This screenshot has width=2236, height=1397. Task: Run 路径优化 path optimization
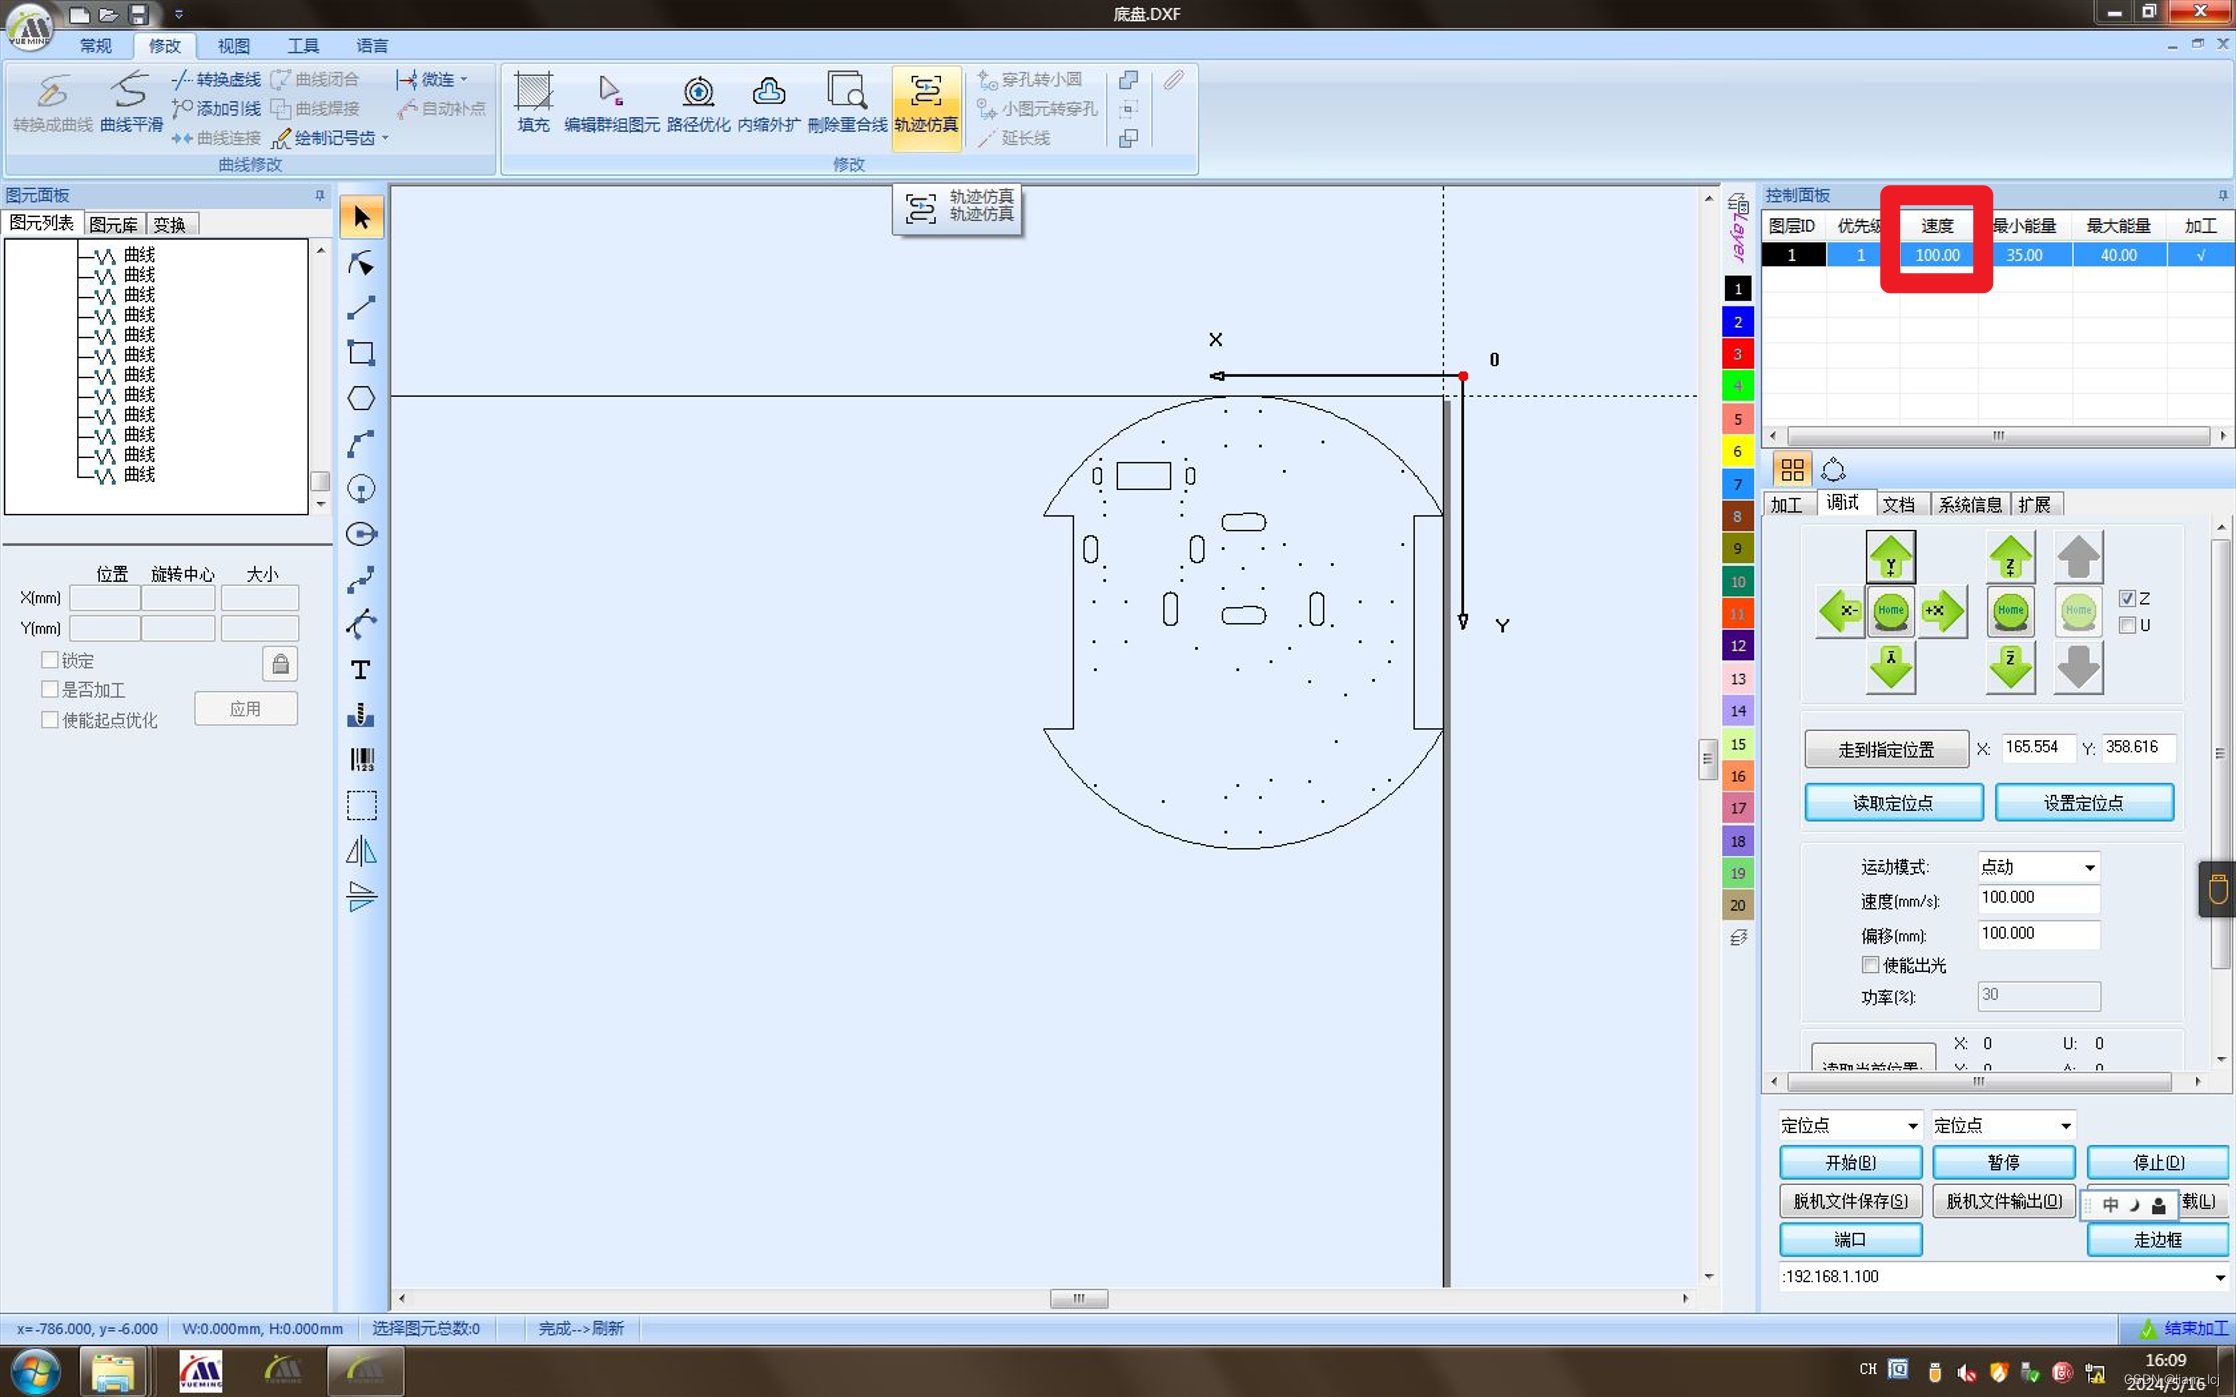pos(698,103)
